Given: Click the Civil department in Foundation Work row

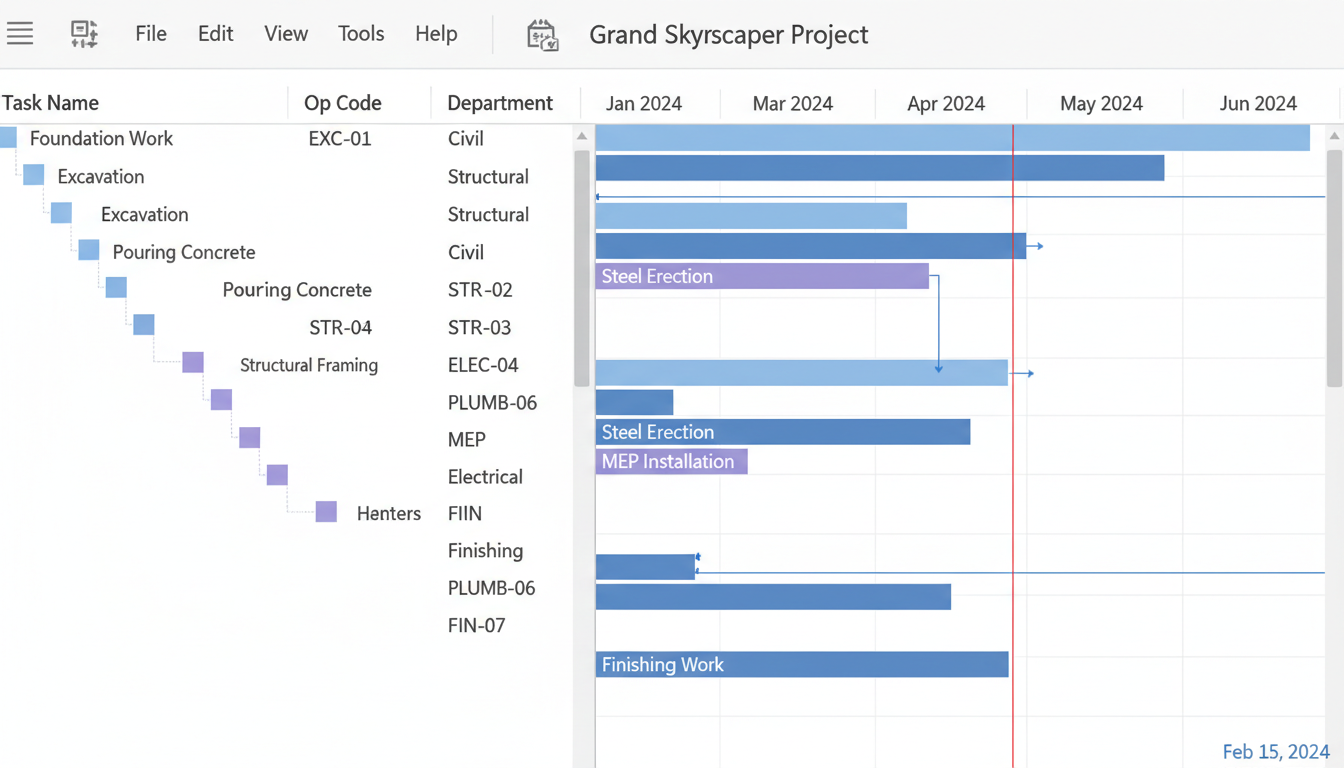Looking at the screenshot, I should (466, 138).
